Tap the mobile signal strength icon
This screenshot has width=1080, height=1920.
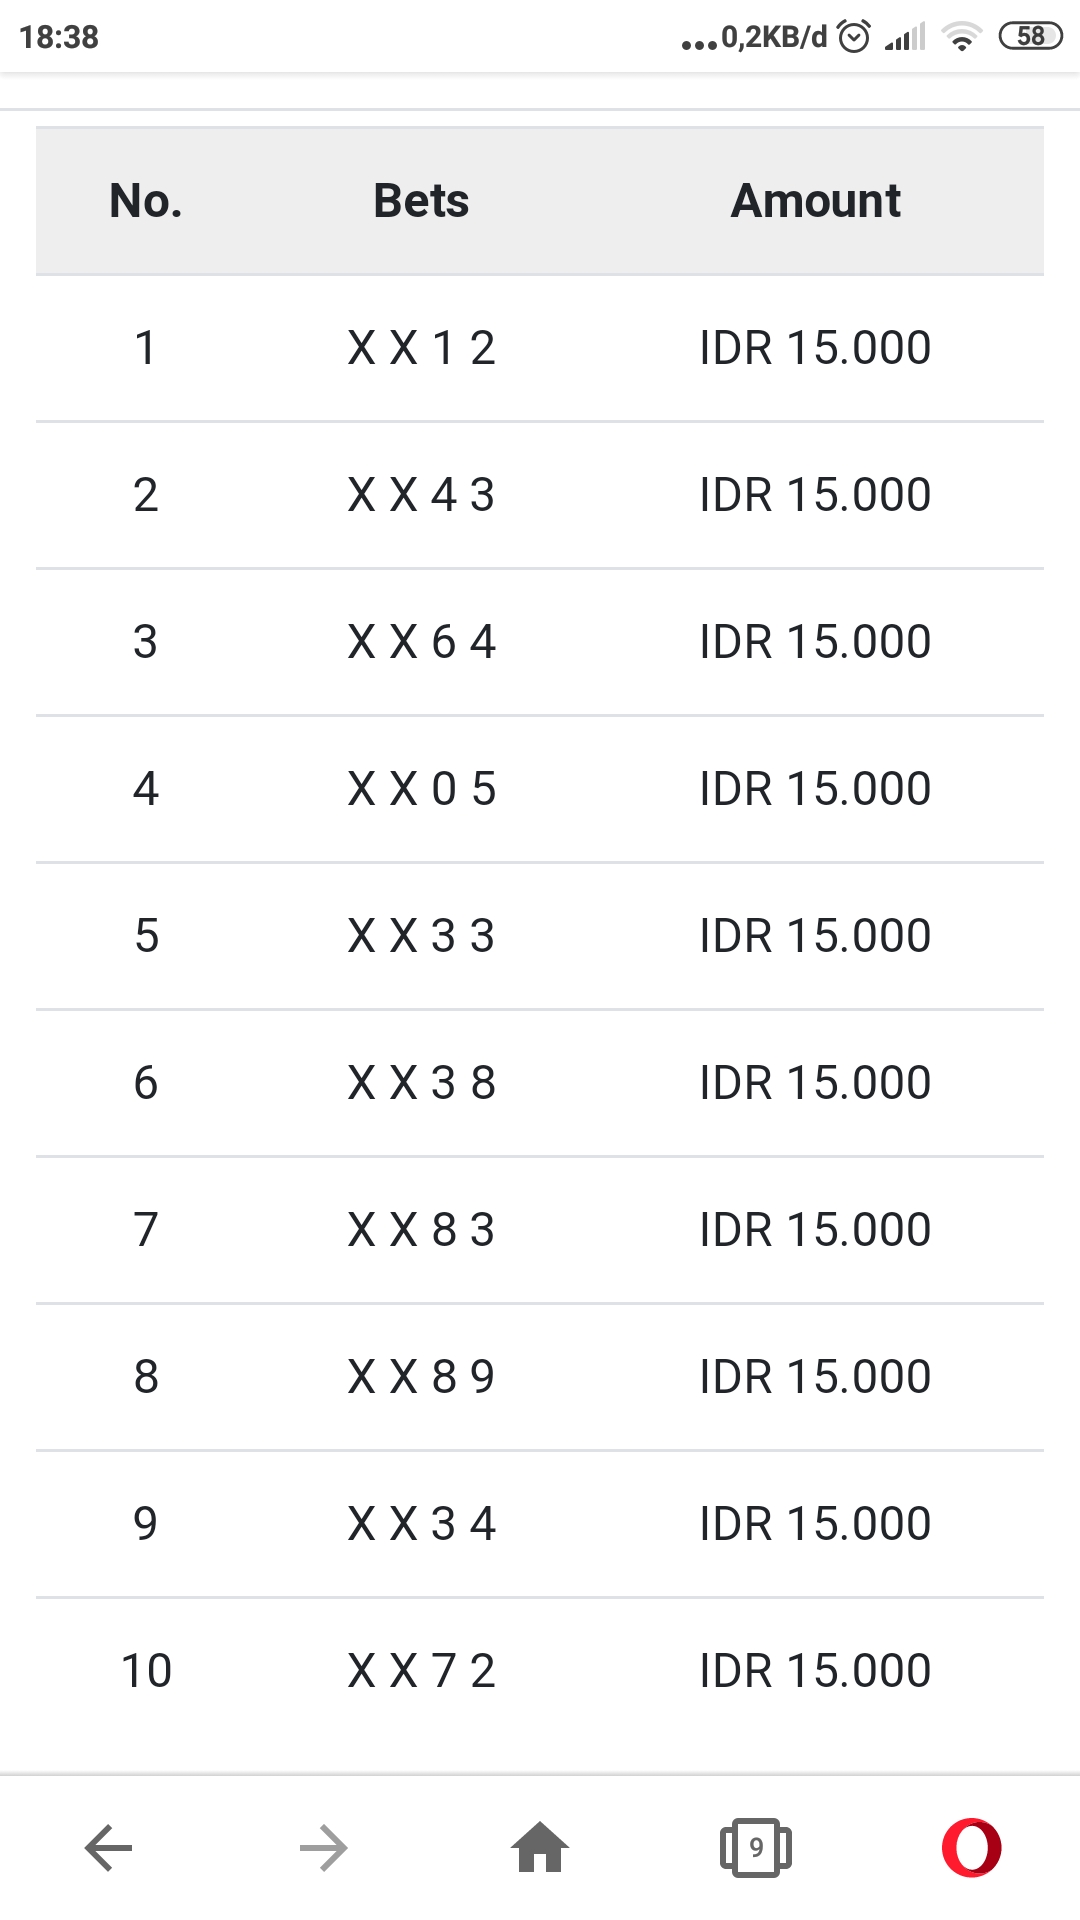coord(905,37)
